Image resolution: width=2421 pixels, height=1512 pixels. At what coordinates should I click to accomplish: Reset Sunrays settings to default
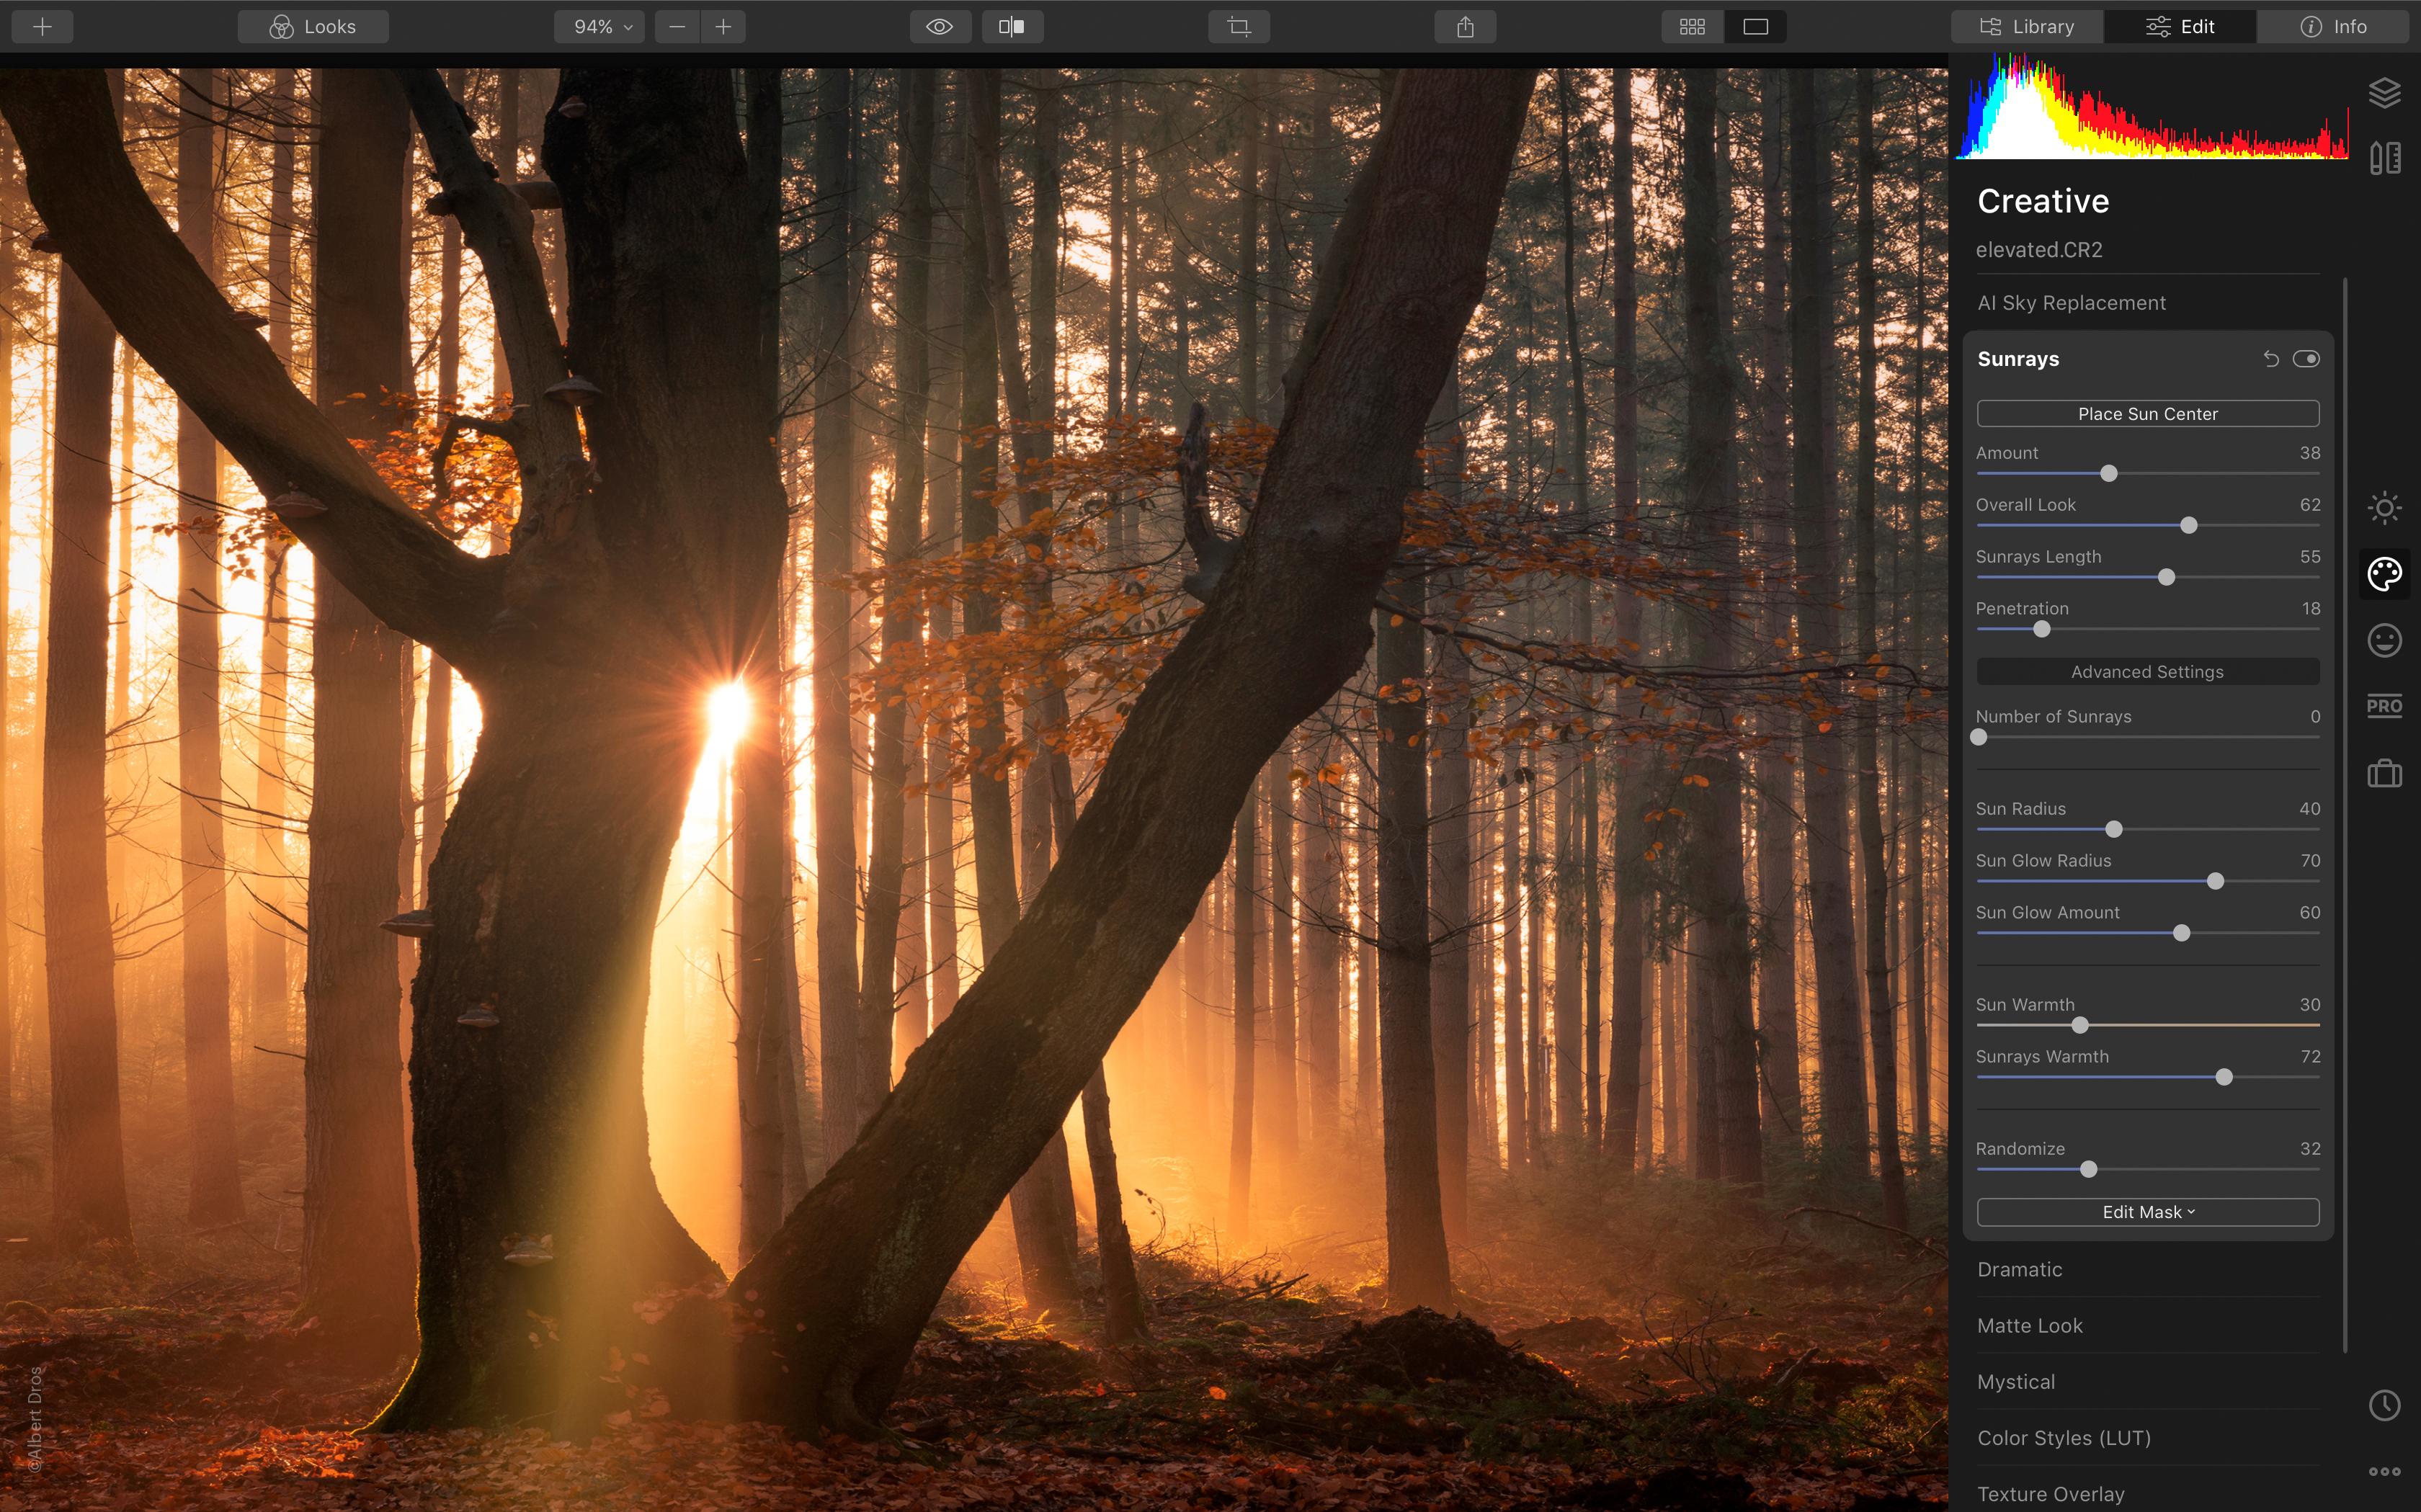[x=2270, y=357]
